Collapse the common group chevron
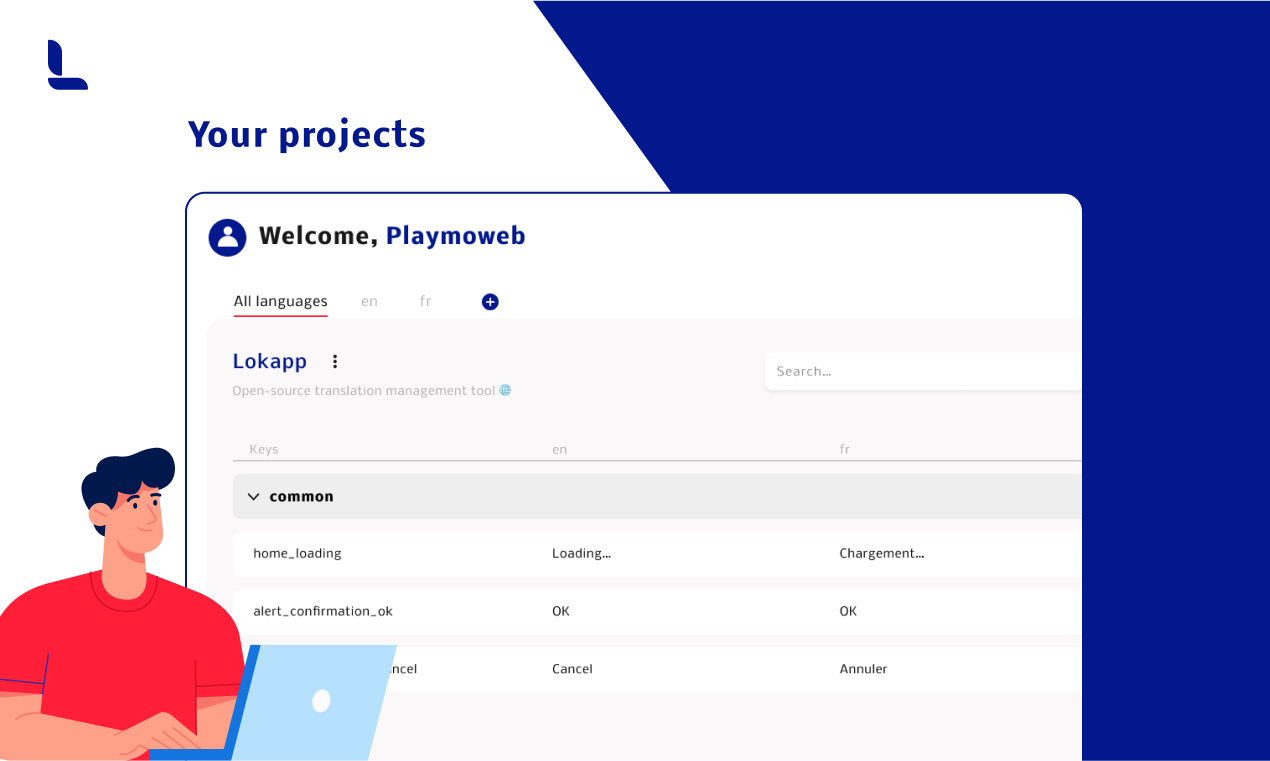The height and width of the screenshot is (761, 1270). click(x=253, y=497)
